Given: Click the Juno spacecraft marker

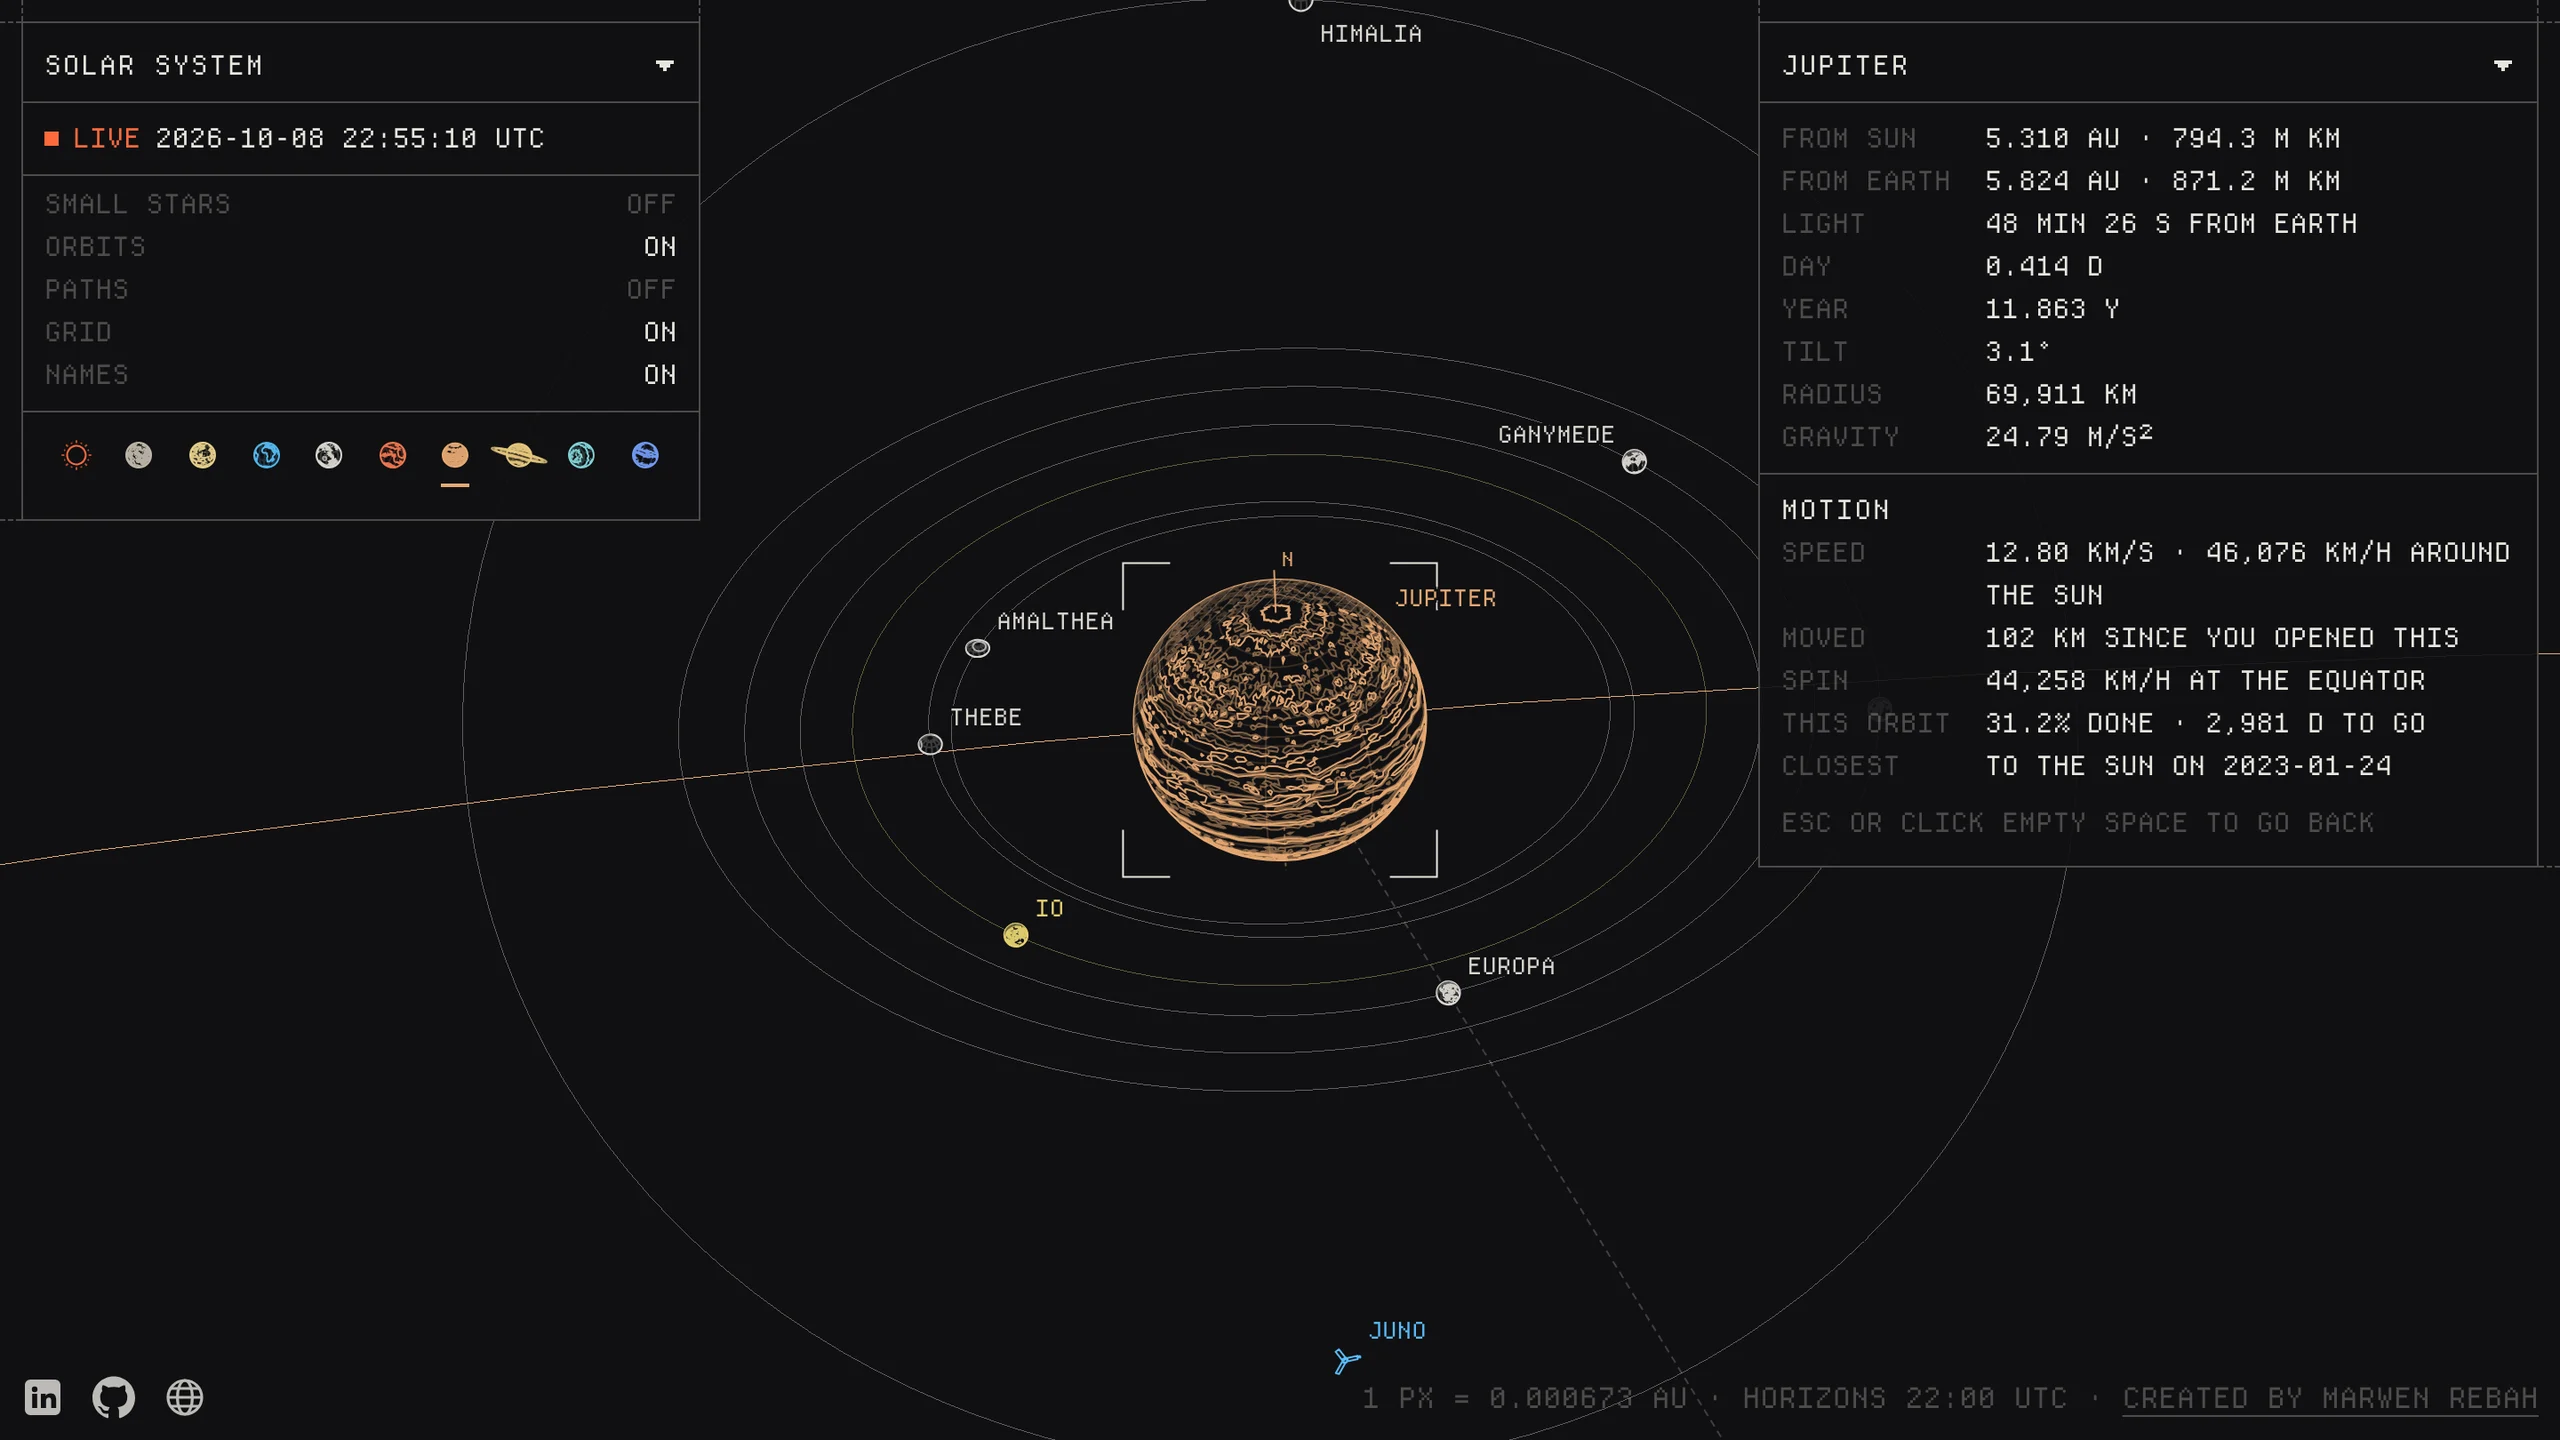Looking at the screenshot, I should [x=1347, y=1361].
